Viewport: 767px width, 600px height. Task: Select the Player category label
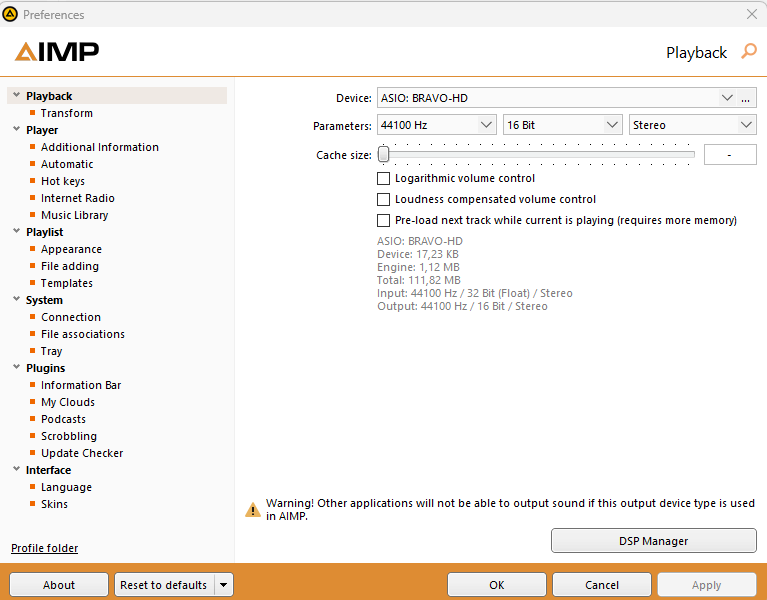tap(42, 130)
